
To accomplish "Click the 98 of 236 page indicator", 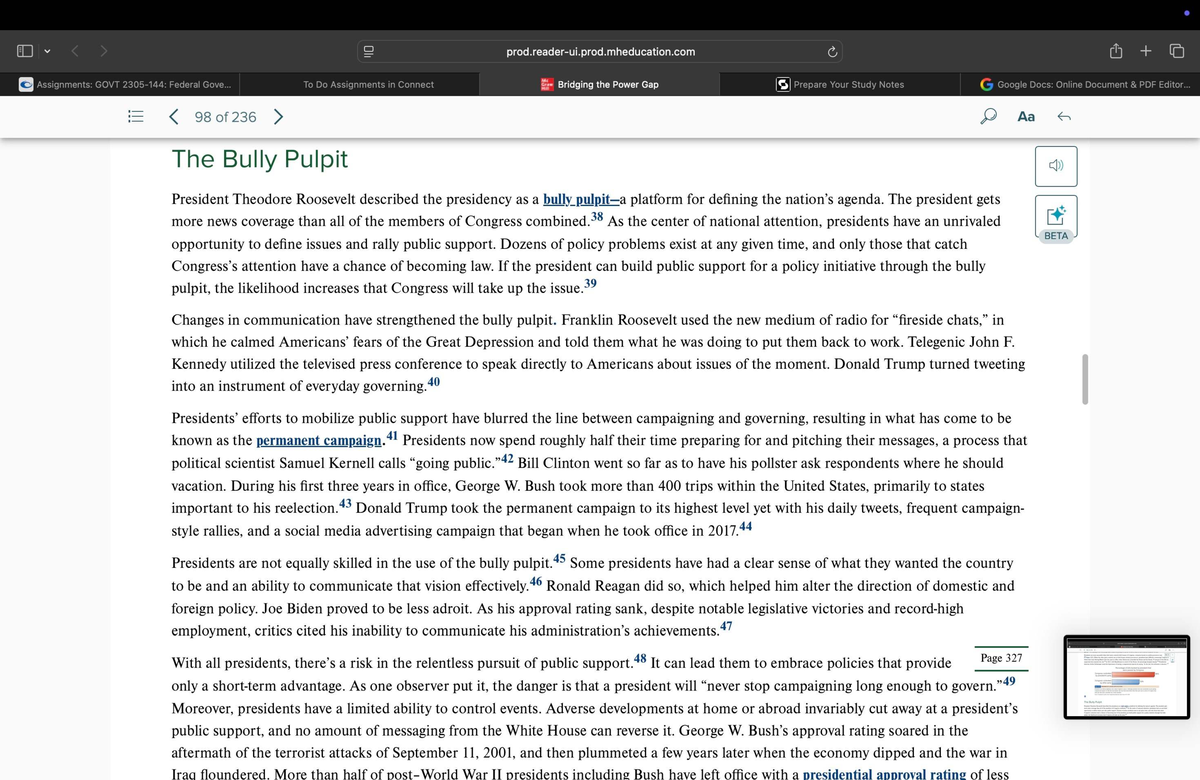I will 225,117.
